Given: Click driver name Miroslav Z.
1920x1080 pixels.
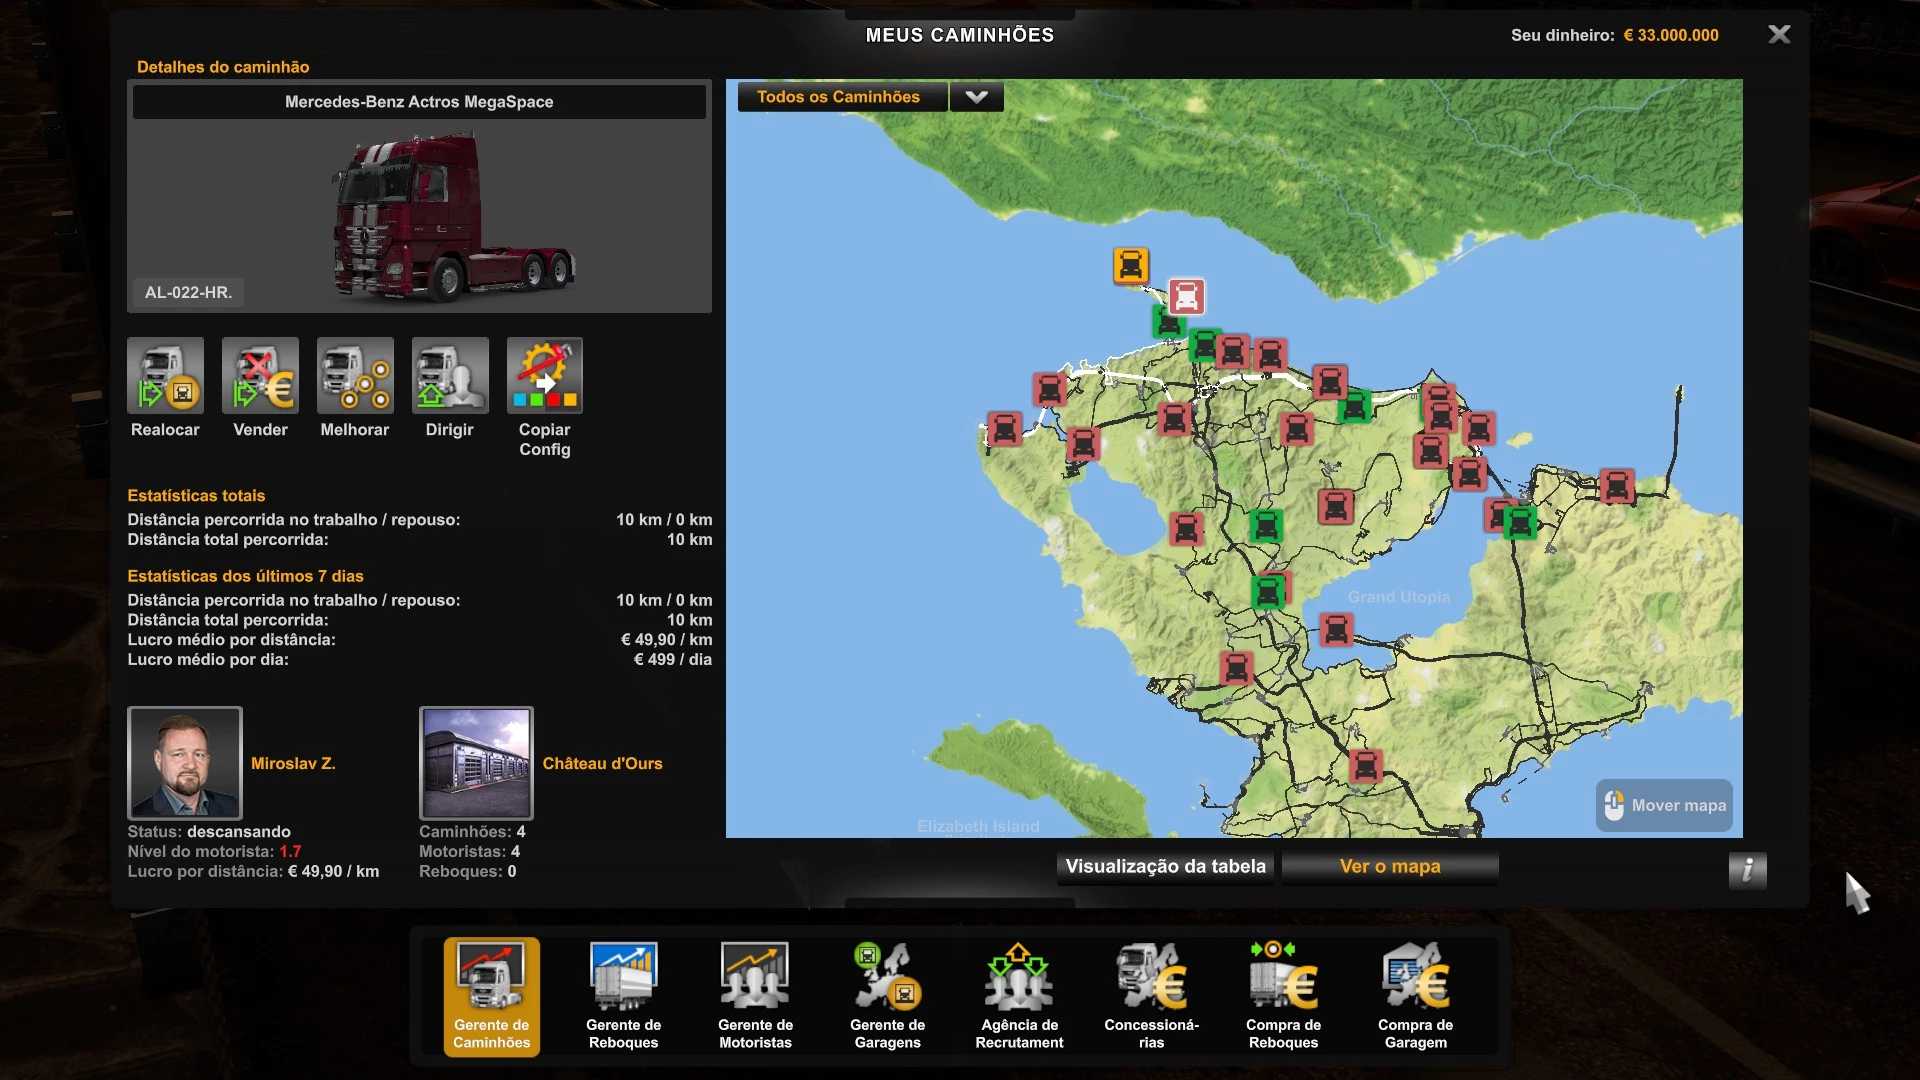Looking at the screenshot, I should pos(293,764).
